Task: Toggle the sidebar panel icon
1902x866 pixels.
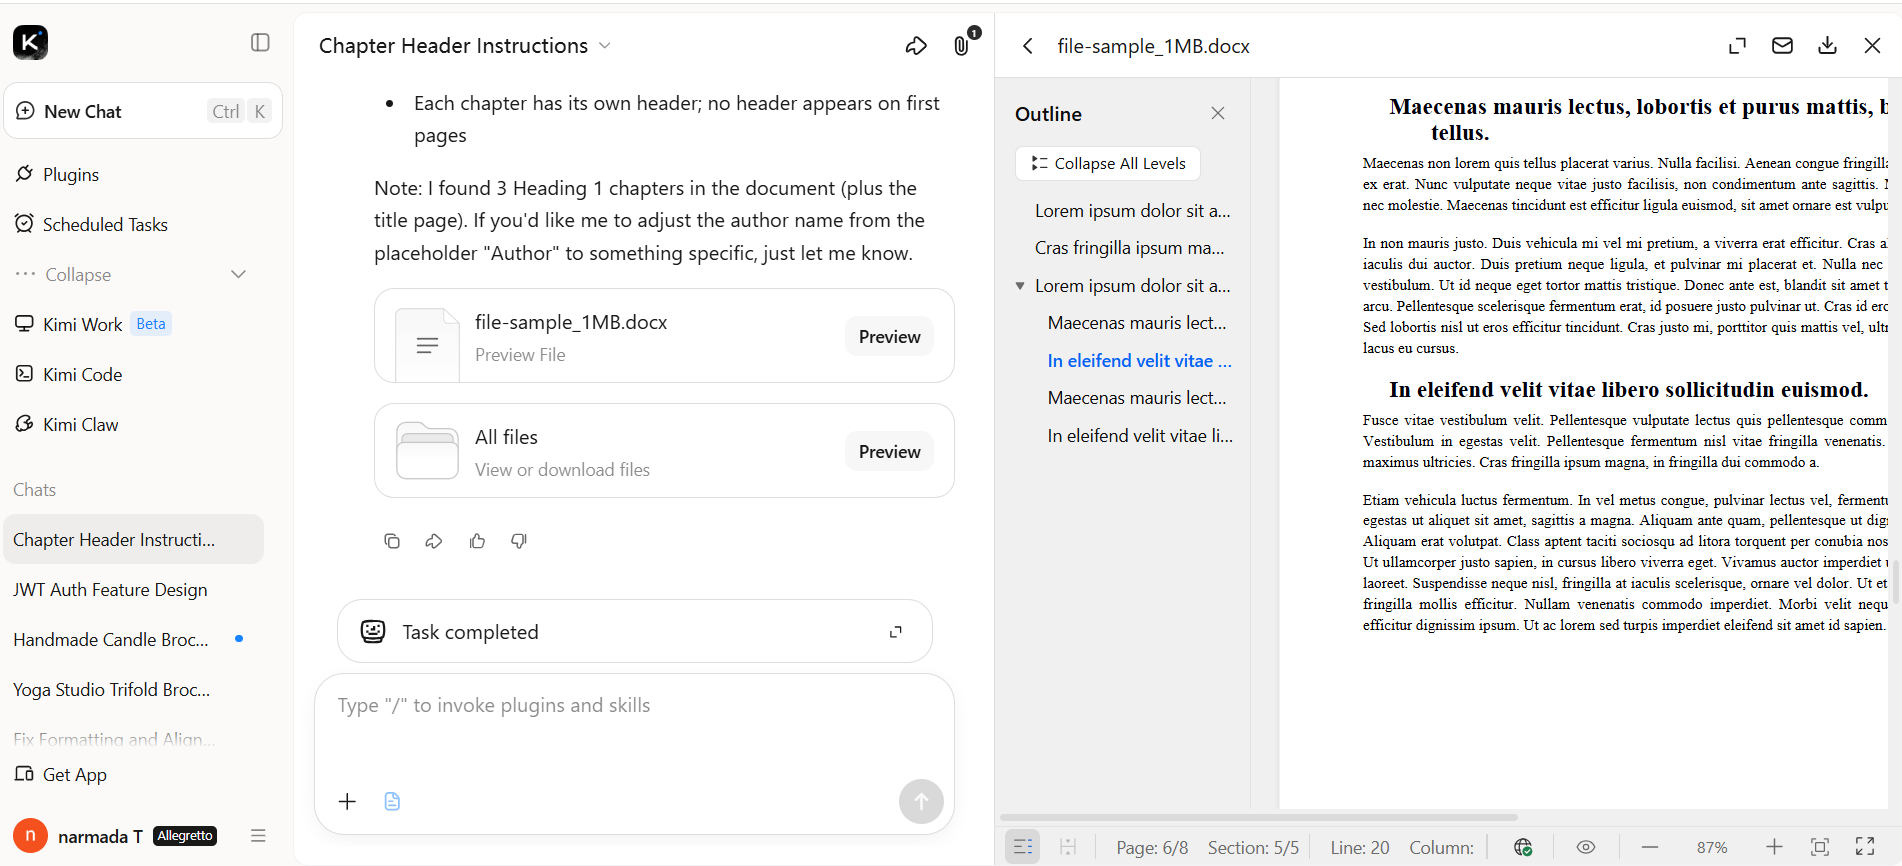Action: tap(260, 42)
